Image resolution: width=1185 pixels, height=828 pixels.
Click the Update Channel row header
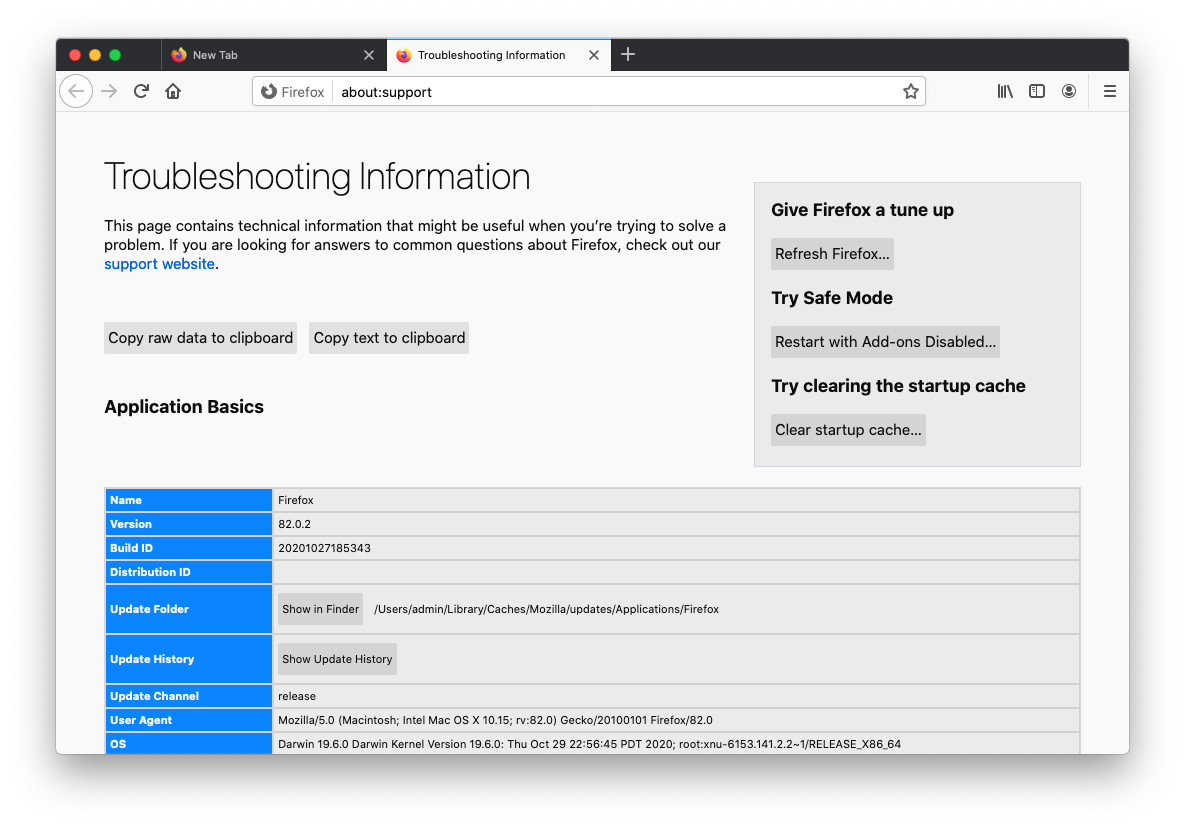[188, 697]
